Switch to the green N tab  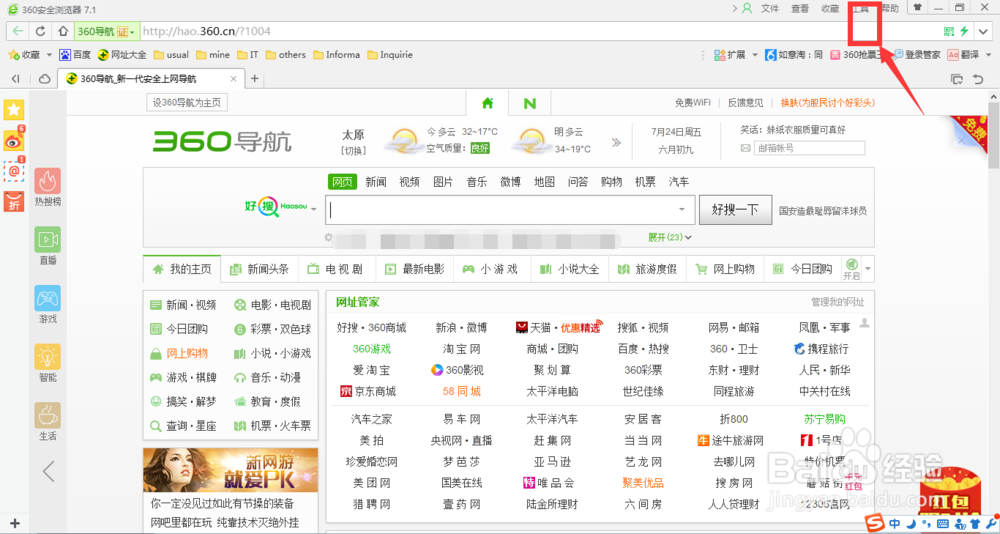(529, 103)
